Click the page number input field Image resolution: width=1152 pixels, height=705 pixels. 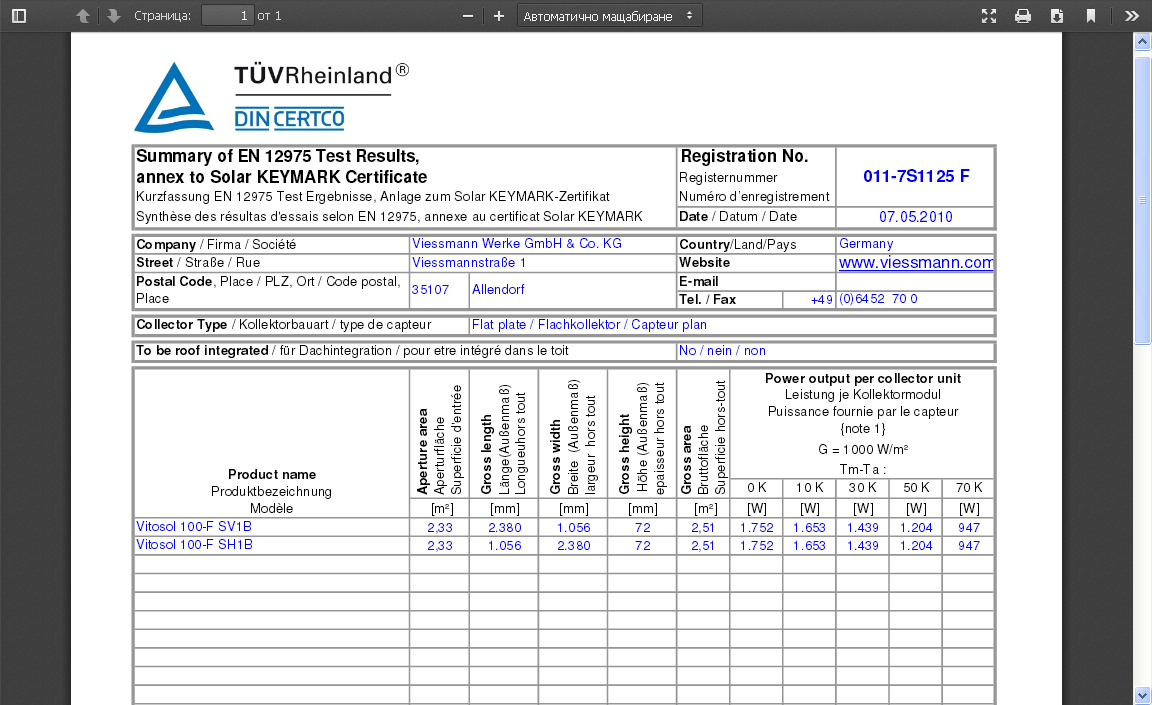(x=227, y=16)
